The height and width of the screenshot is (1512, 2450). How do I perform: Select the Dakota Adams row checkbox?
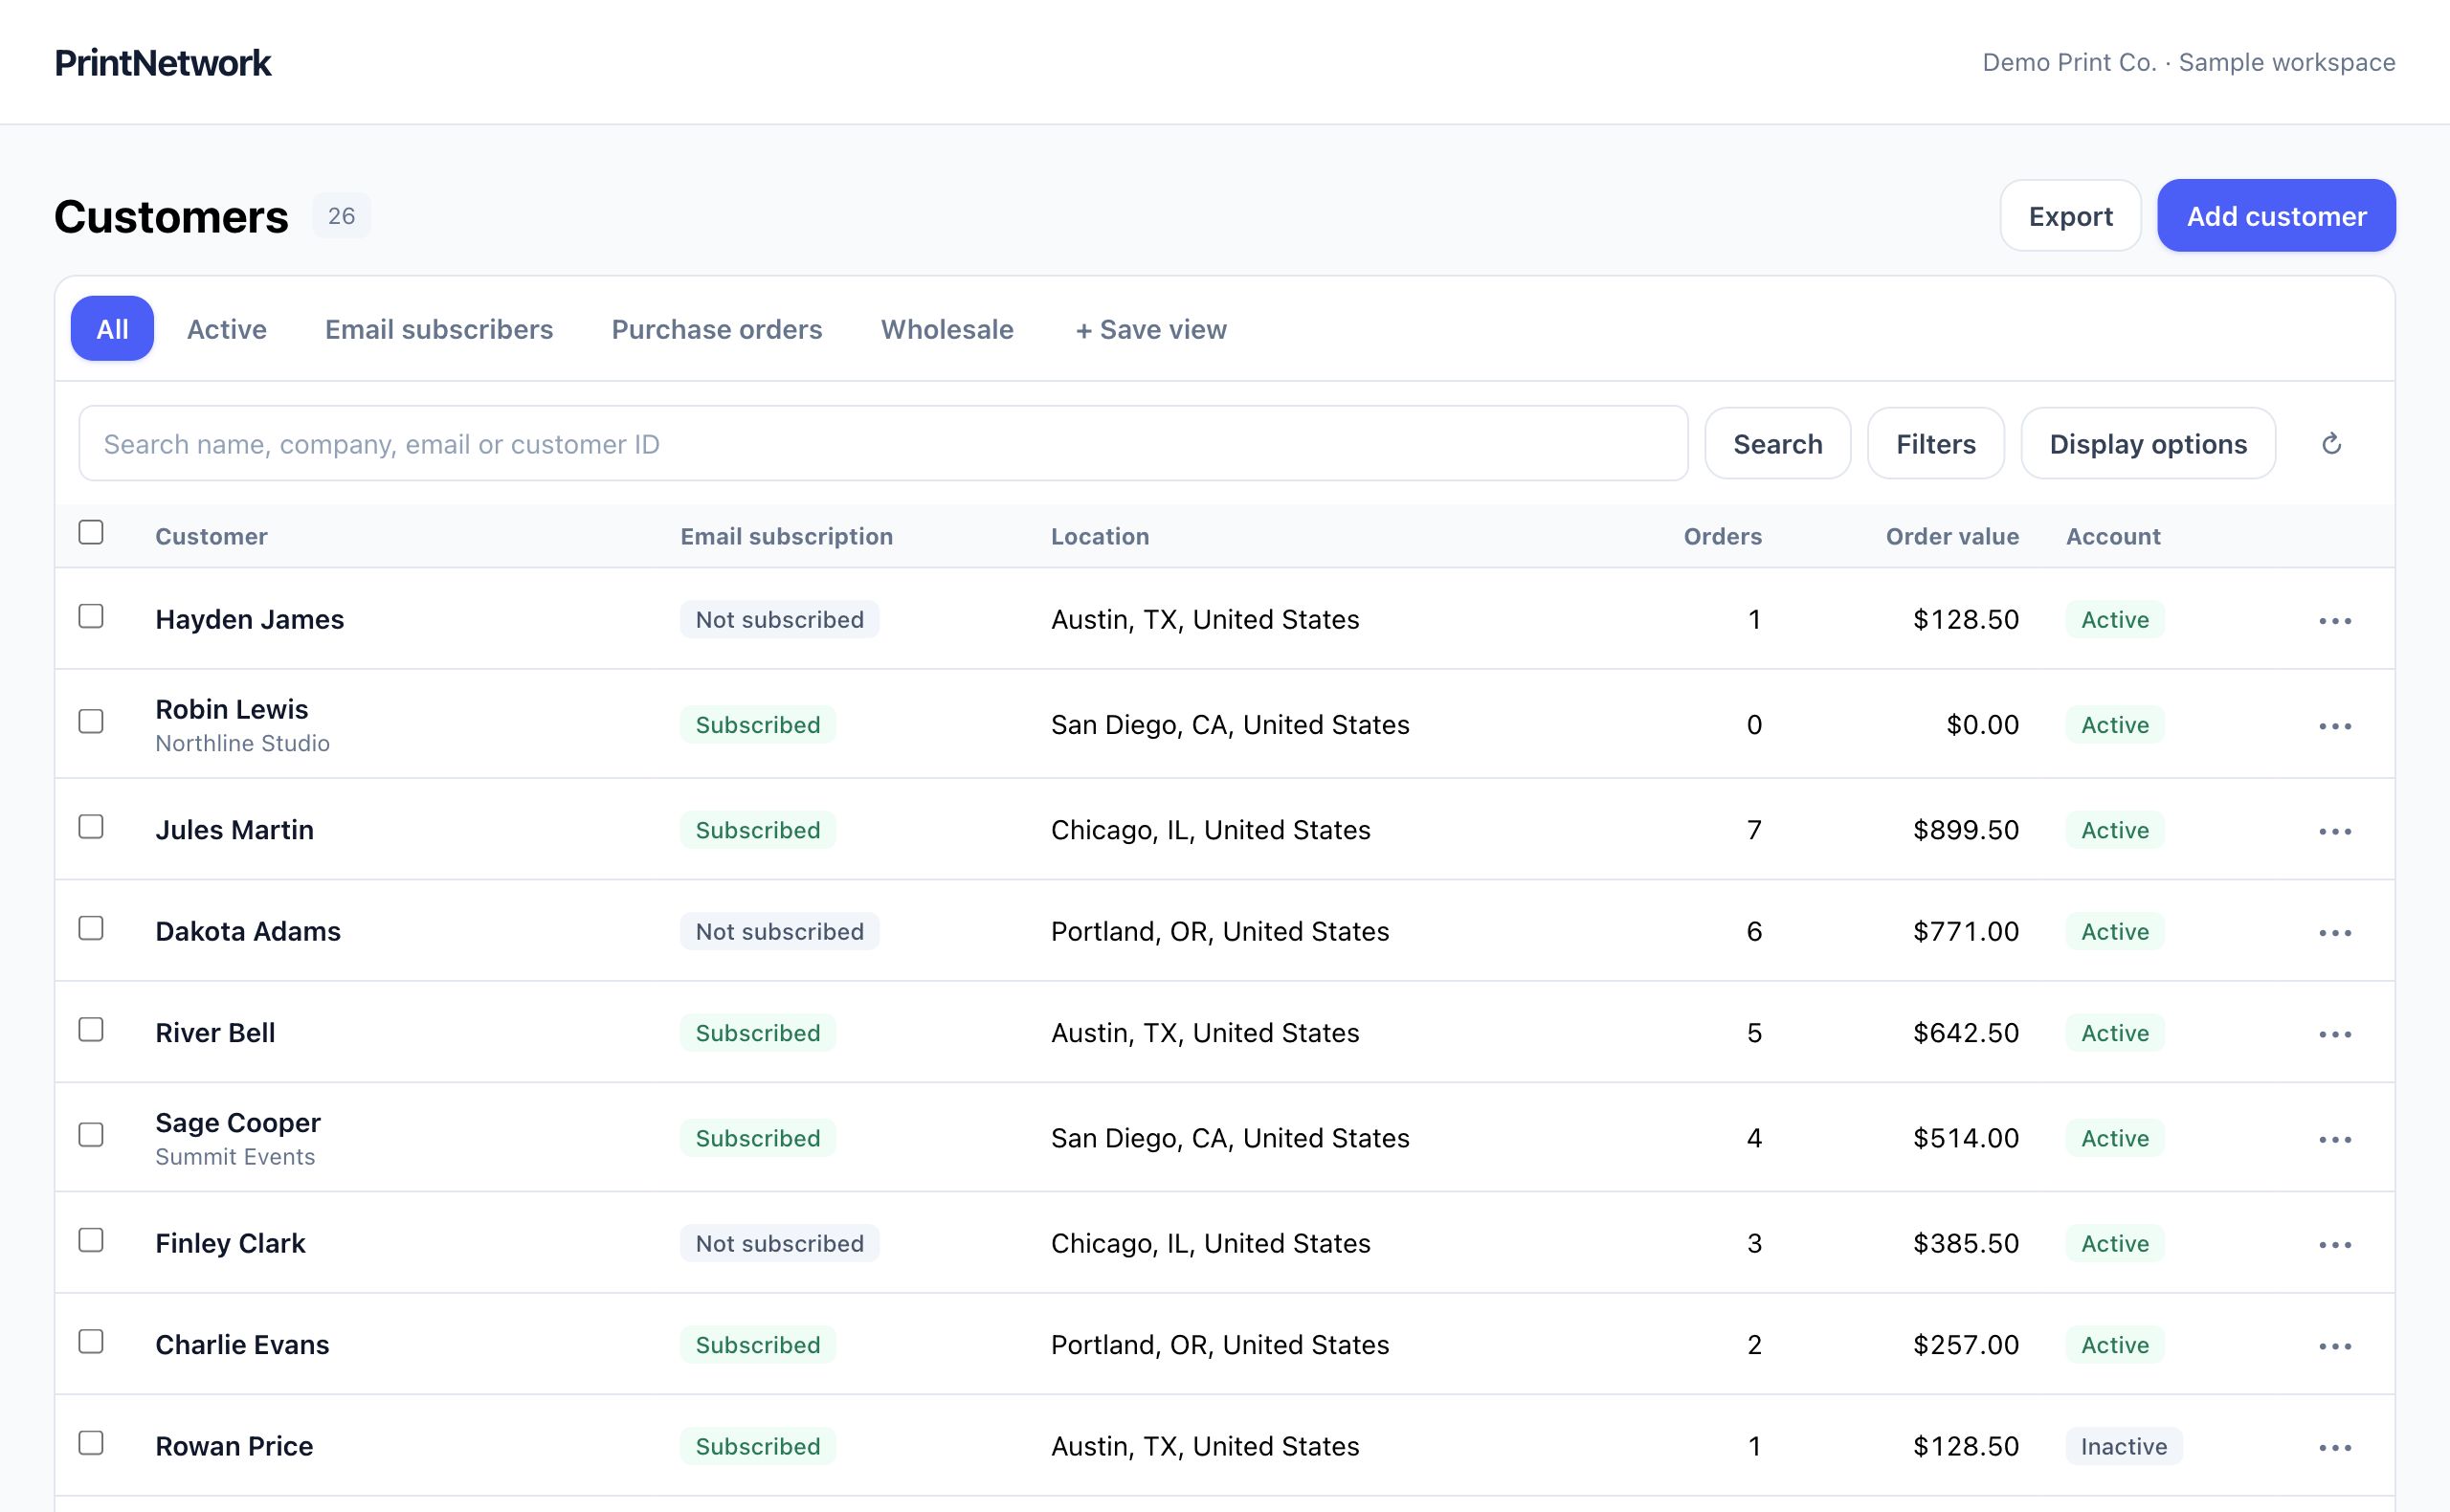click(91, 928)
